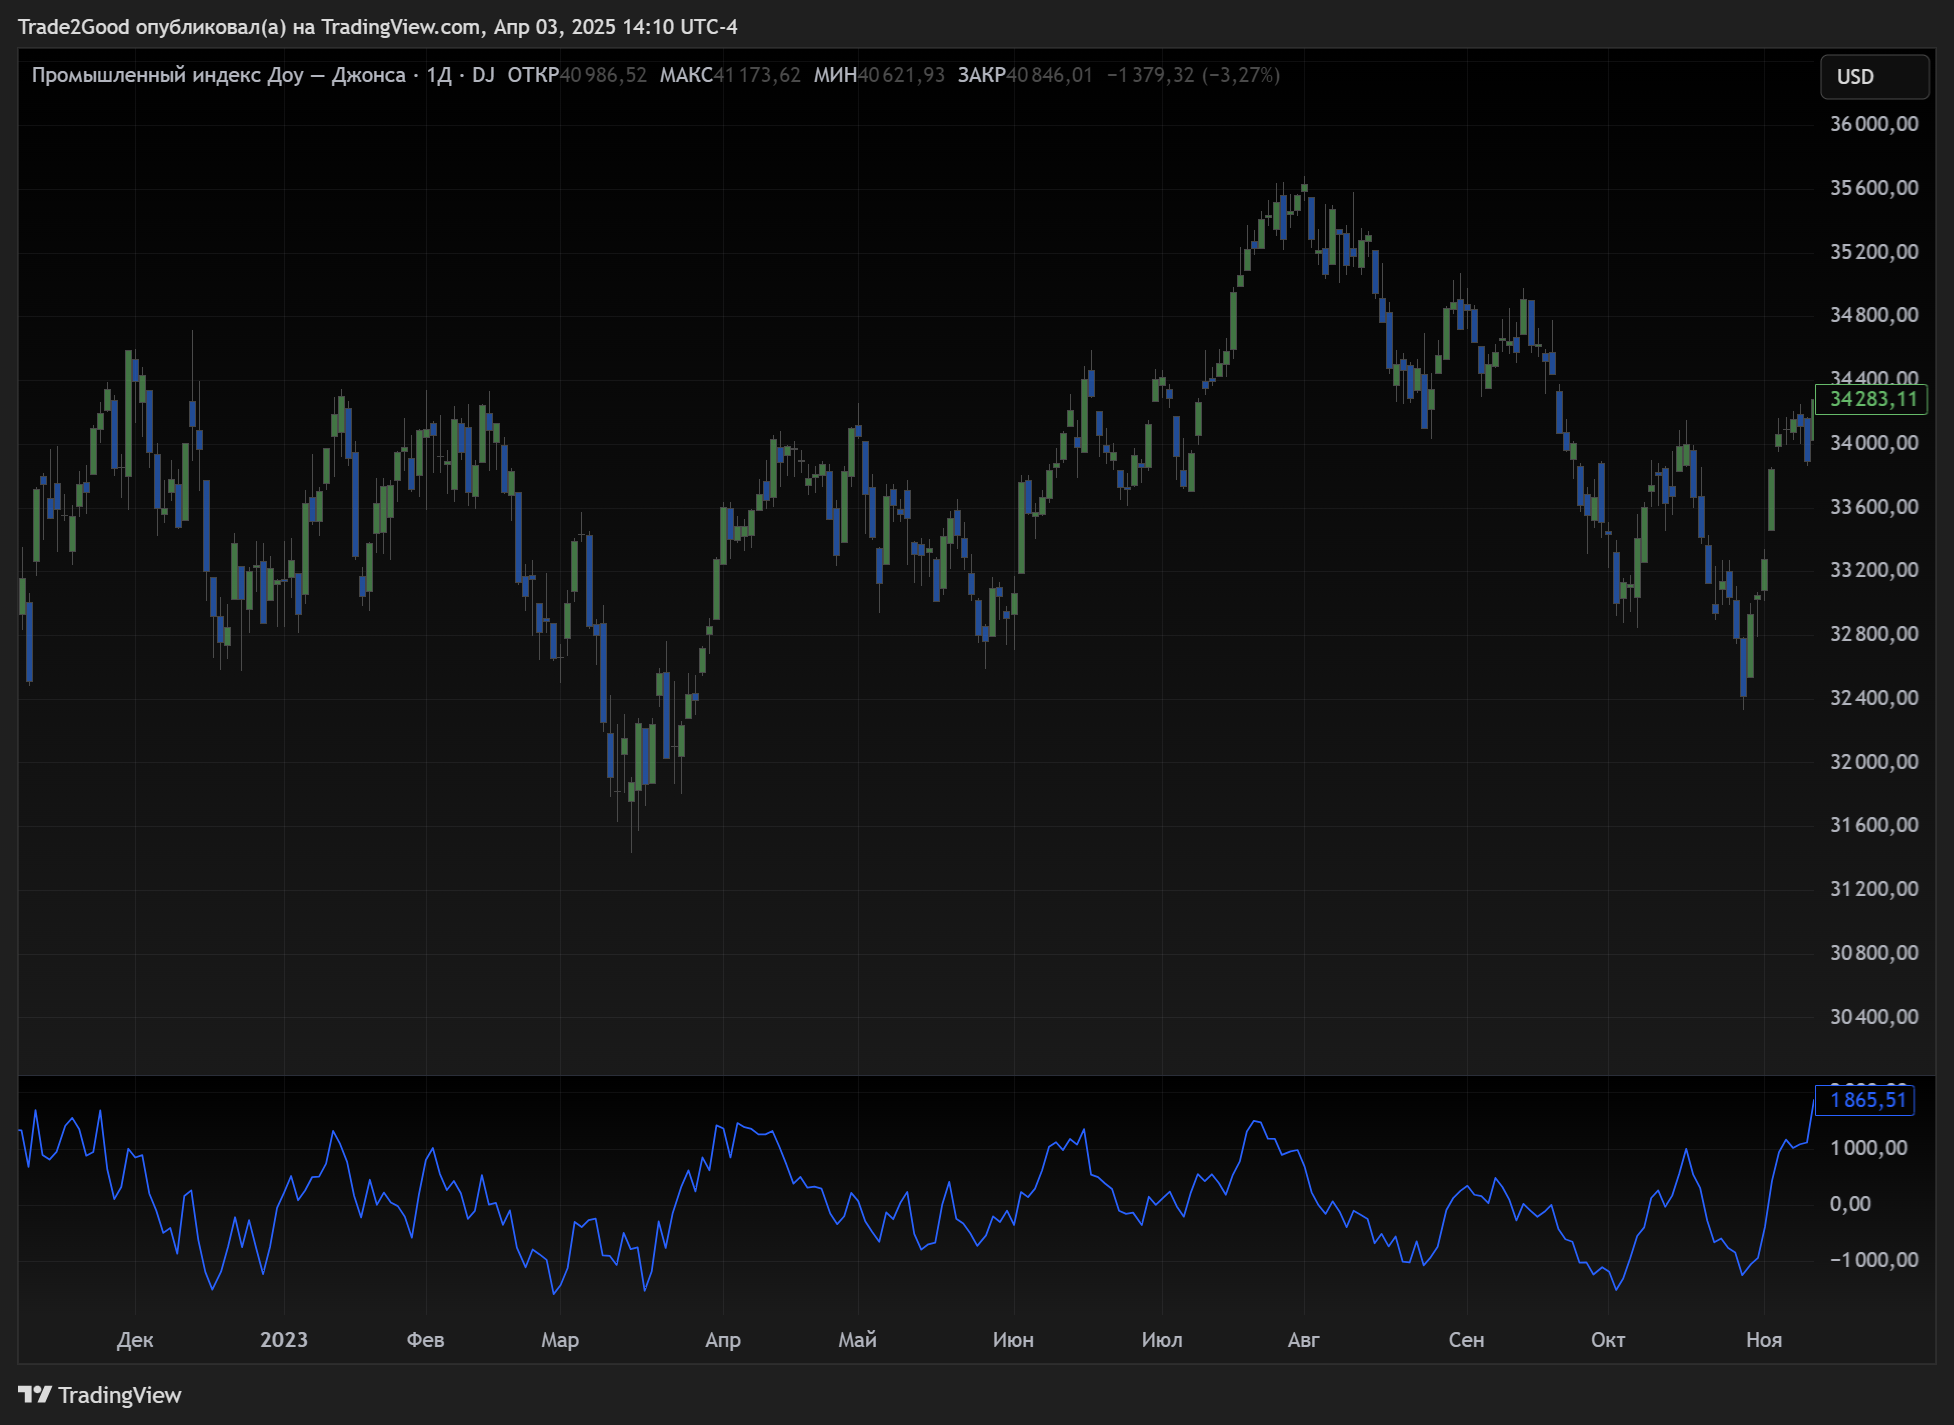Click the −1 379,32 (−3,27%) change text
This screenshot has width=1954, height=1425.
pyautogui.click(x=1193, y=75)
